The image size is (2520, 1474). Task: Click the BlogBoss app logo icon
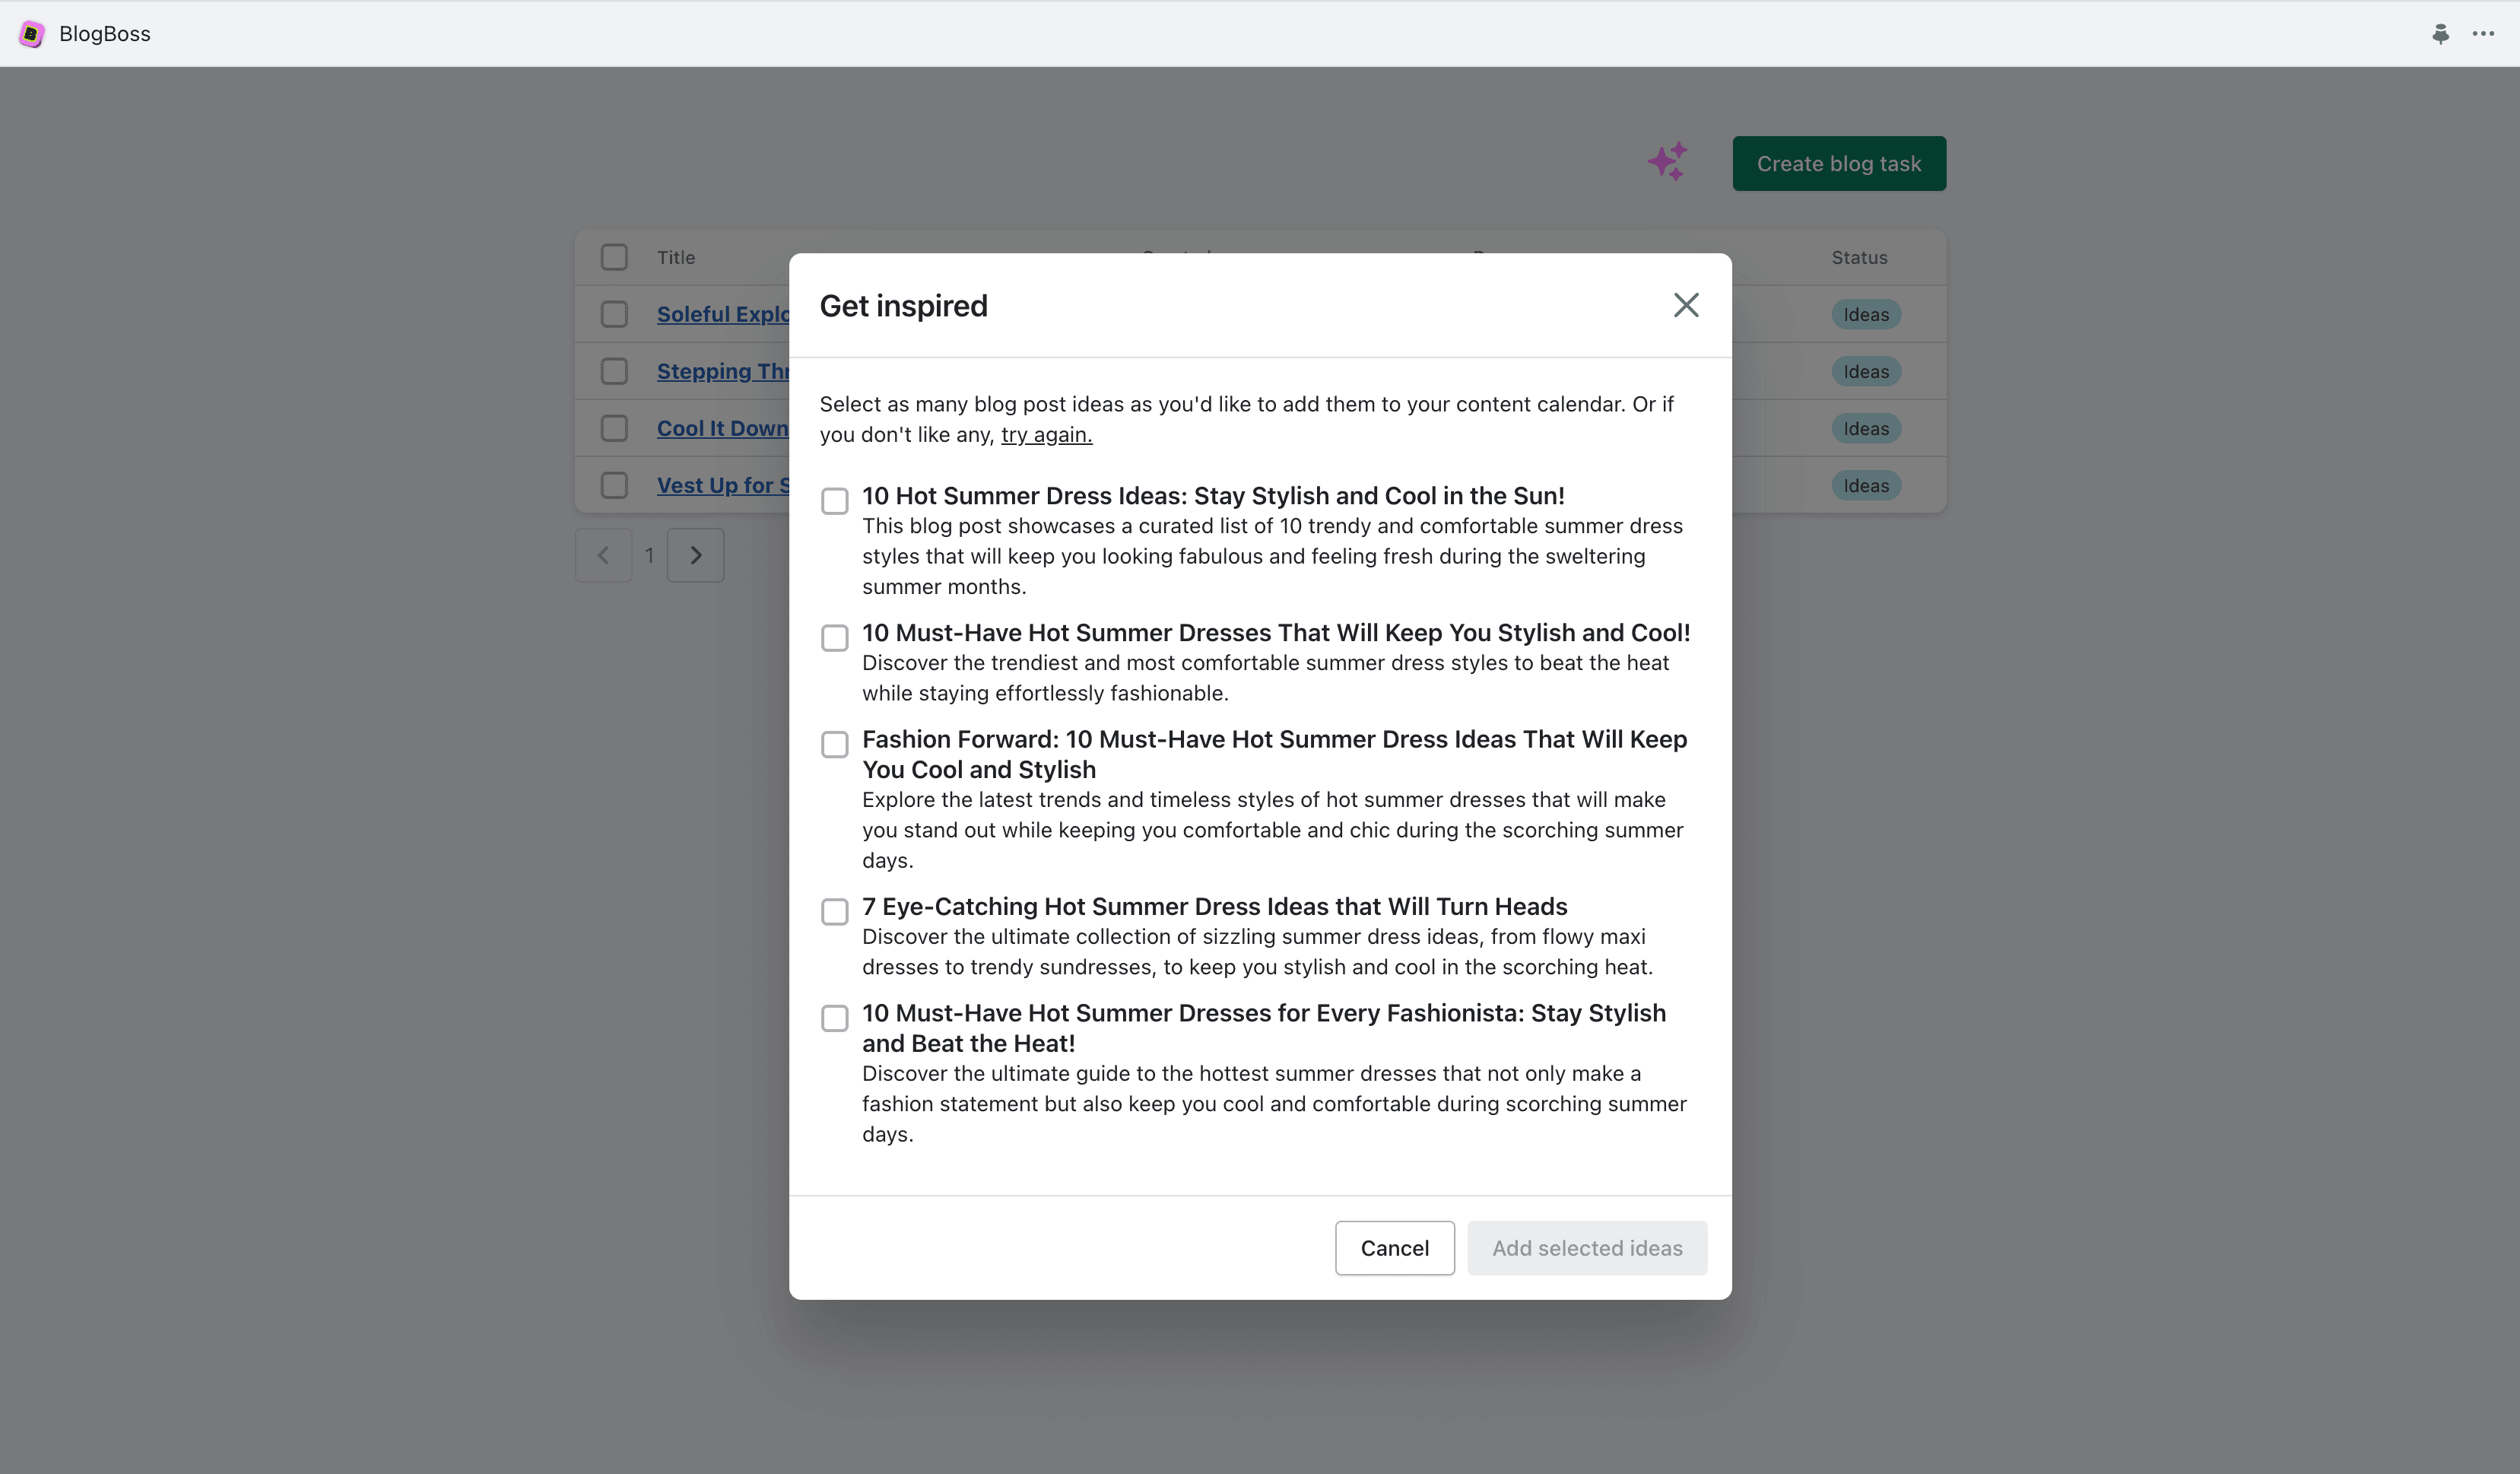(x=31, y=34)
